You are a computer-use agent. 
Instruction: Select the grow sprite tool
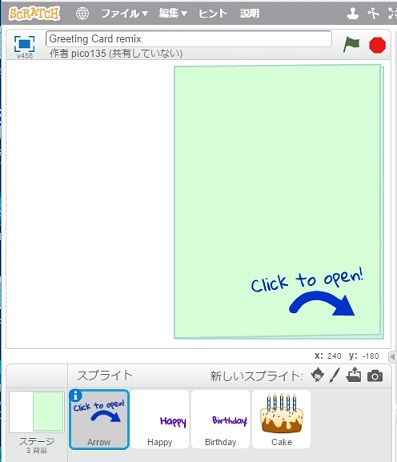pos(392,14)
